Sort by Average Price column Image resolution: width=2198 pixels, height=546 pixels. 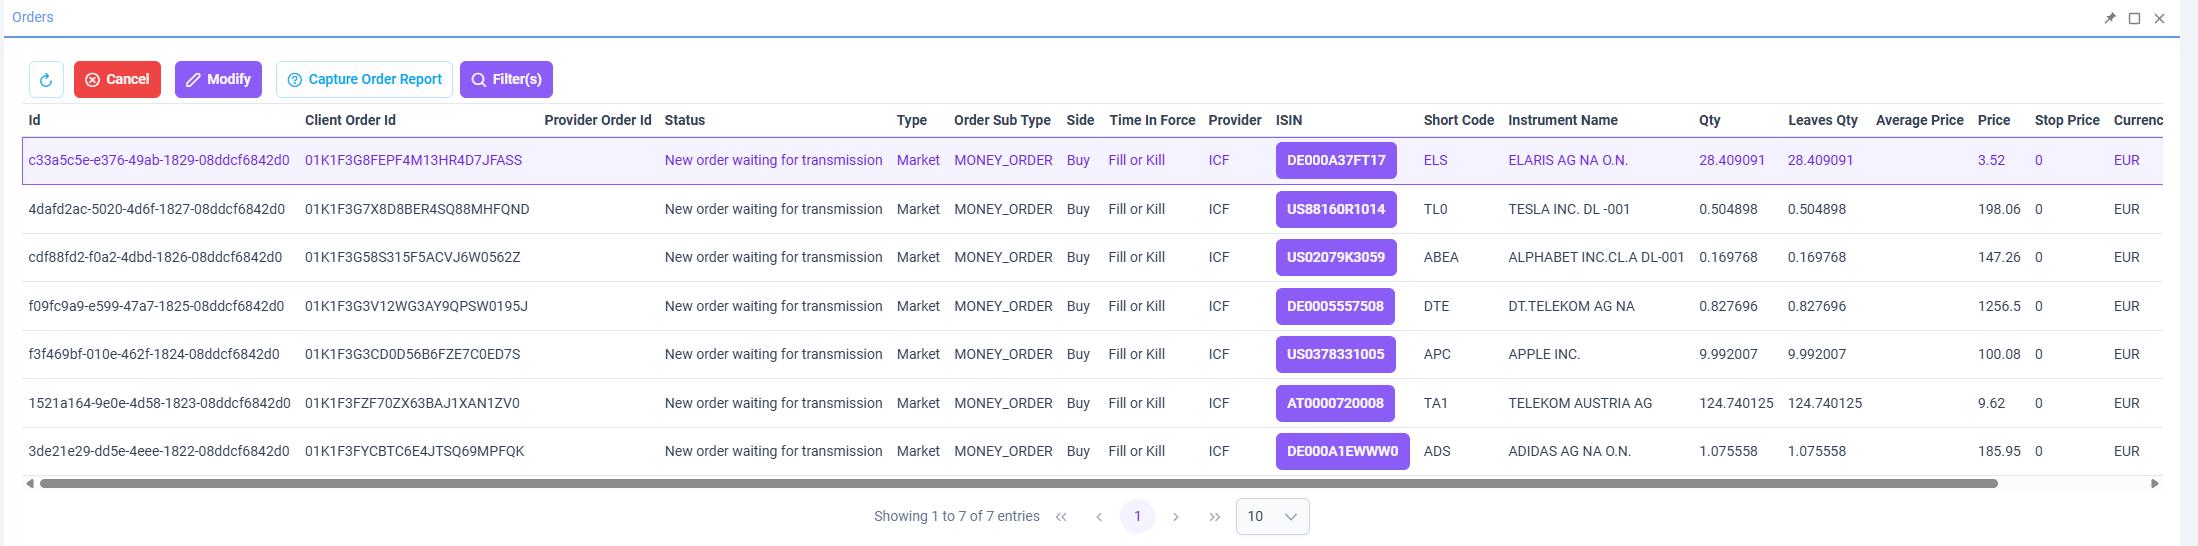tap(1920, 120)
